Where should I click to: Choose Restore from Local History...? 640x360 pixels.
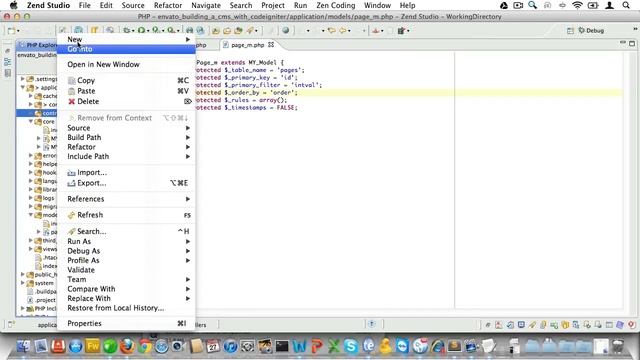(x=126, y=308)
